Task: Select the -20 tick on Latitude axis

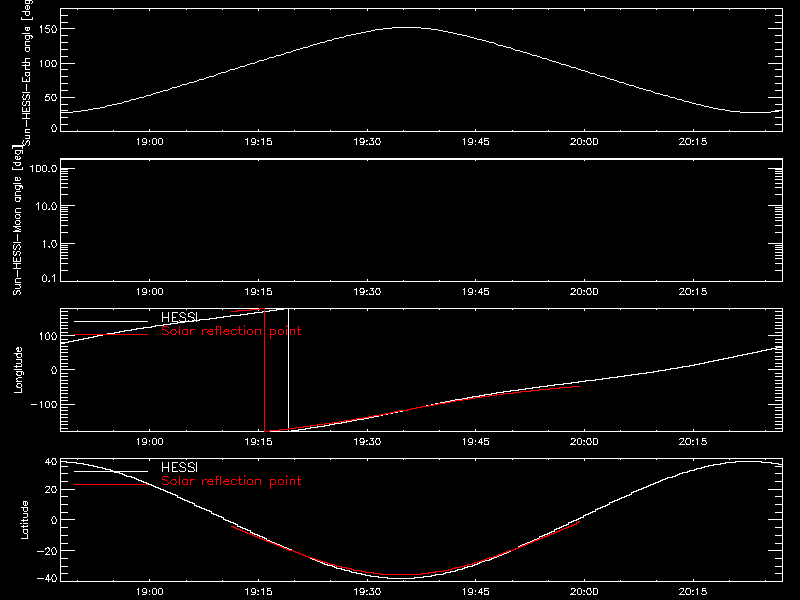Action: pyautogui.click(x=47, y=551)
